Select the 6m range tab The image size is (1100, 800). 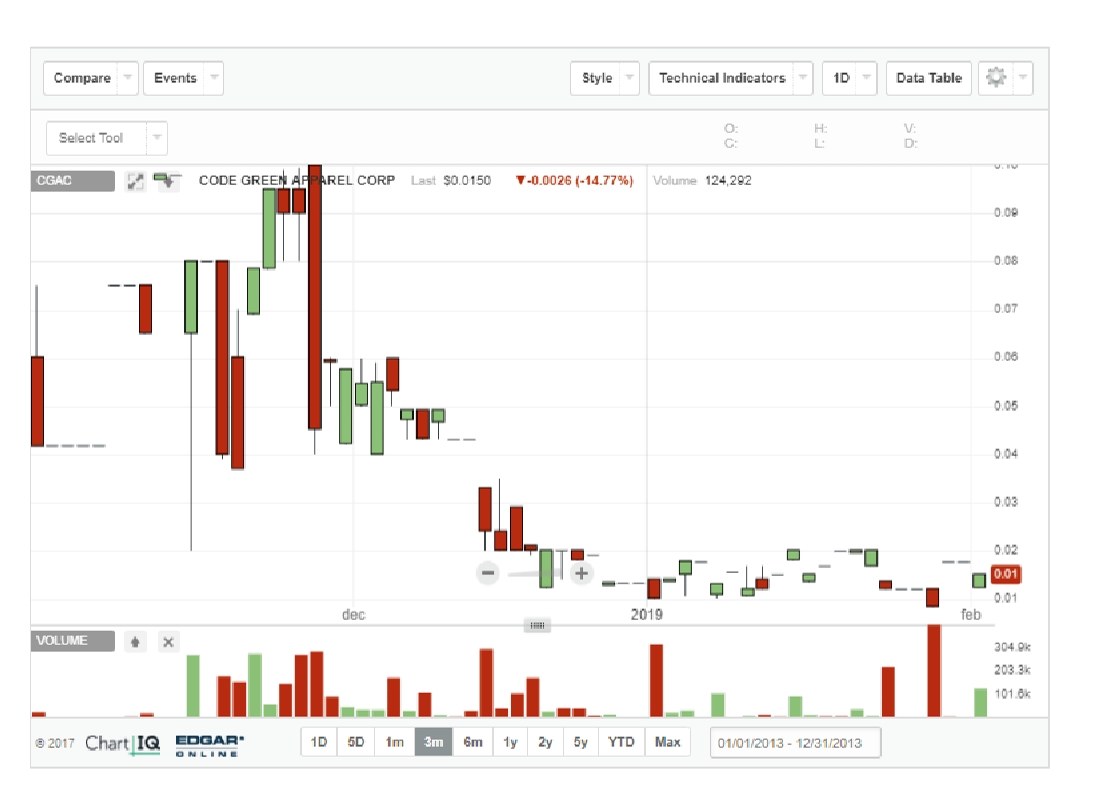tap(473, 742)
